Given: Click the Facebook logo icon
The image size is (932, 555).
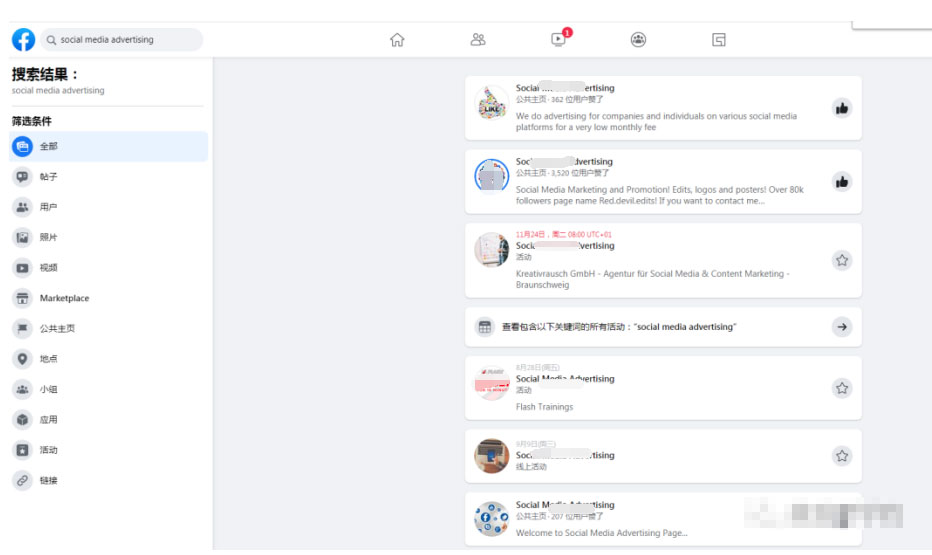Looking at the screenshot, I should pyautogui.click(x=23, y=40).
